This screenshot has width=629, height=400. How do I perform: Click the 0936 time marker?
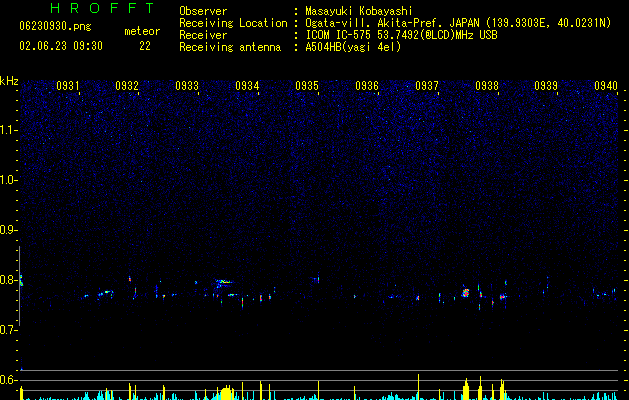(367, 86)
